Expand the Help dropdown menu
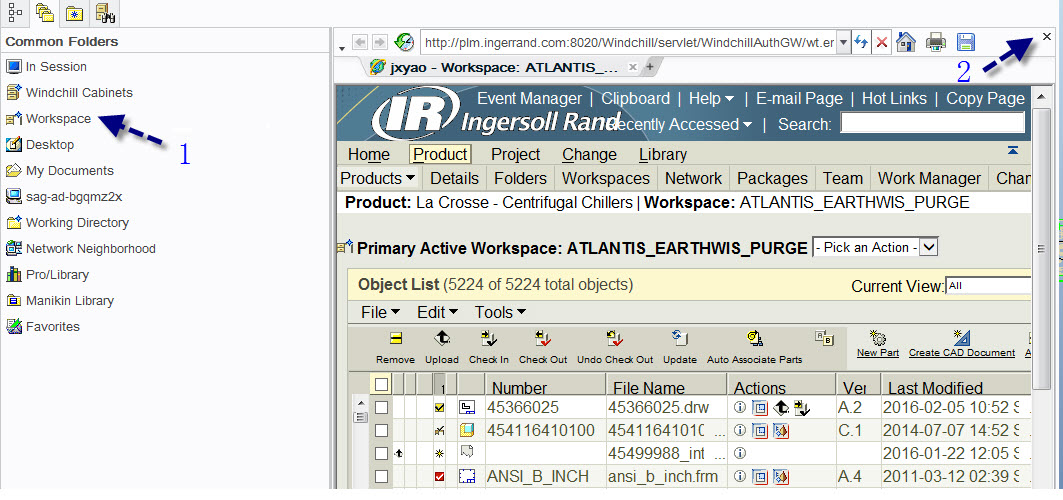 [711, 99]
